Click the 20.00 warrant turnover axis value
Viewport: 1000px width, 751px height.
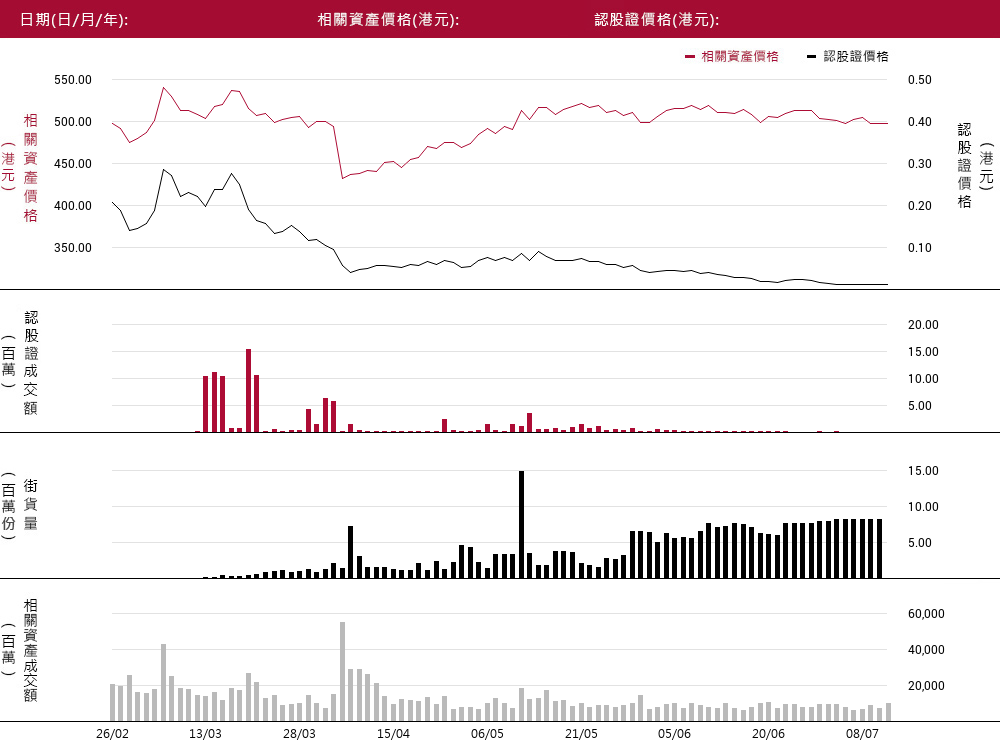coord(923,324)
